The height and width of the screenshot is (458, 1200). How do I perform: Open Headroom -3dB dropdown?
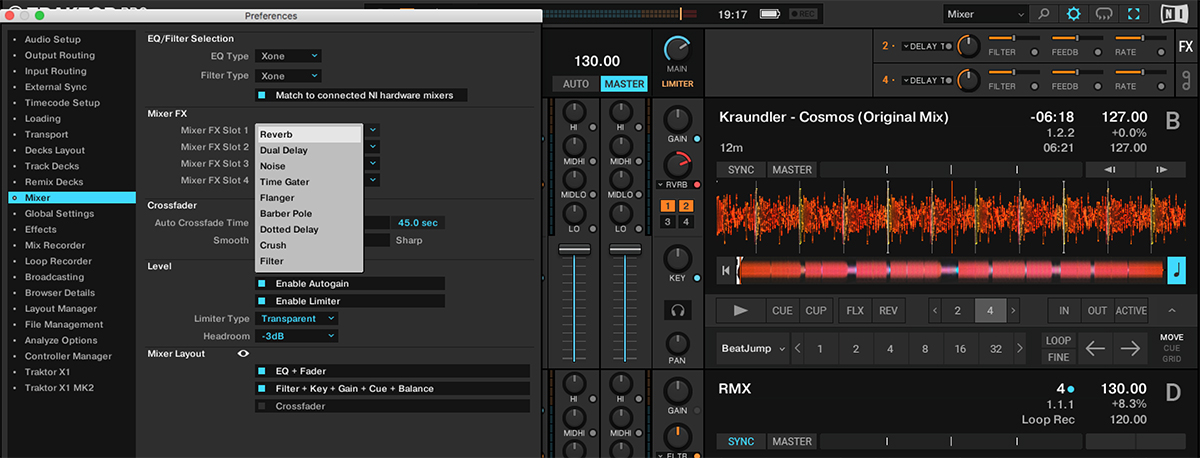click(296, 337)
